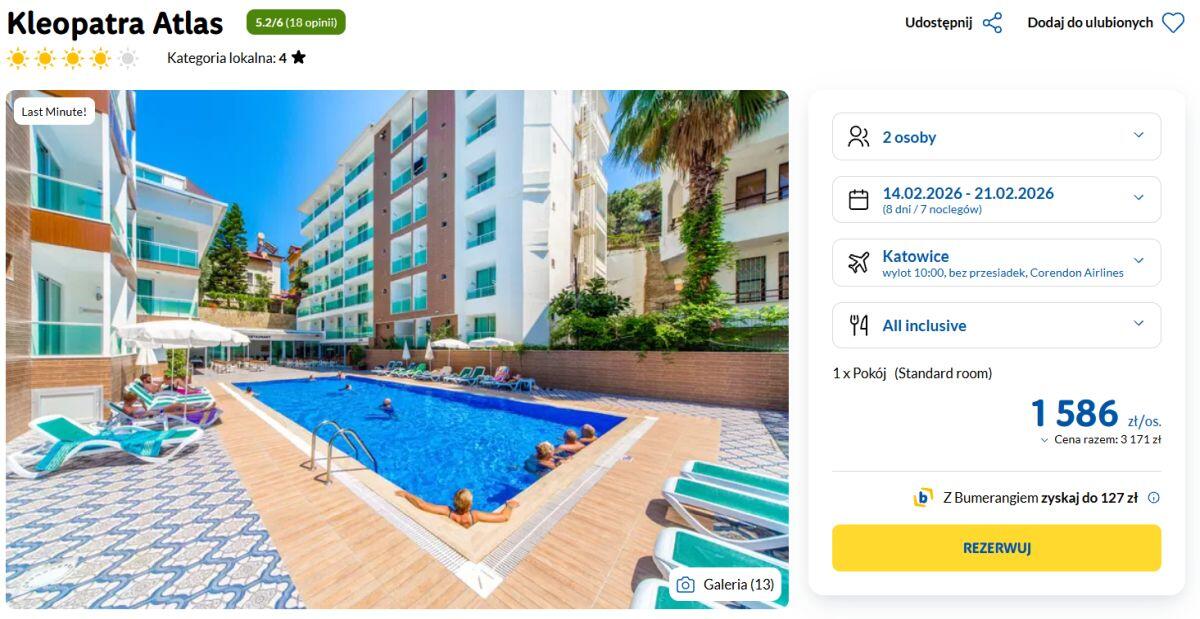Click Dodaj do ulubionych link
This screenshot has height=619, width=1200.
(x=1090, y=23)
